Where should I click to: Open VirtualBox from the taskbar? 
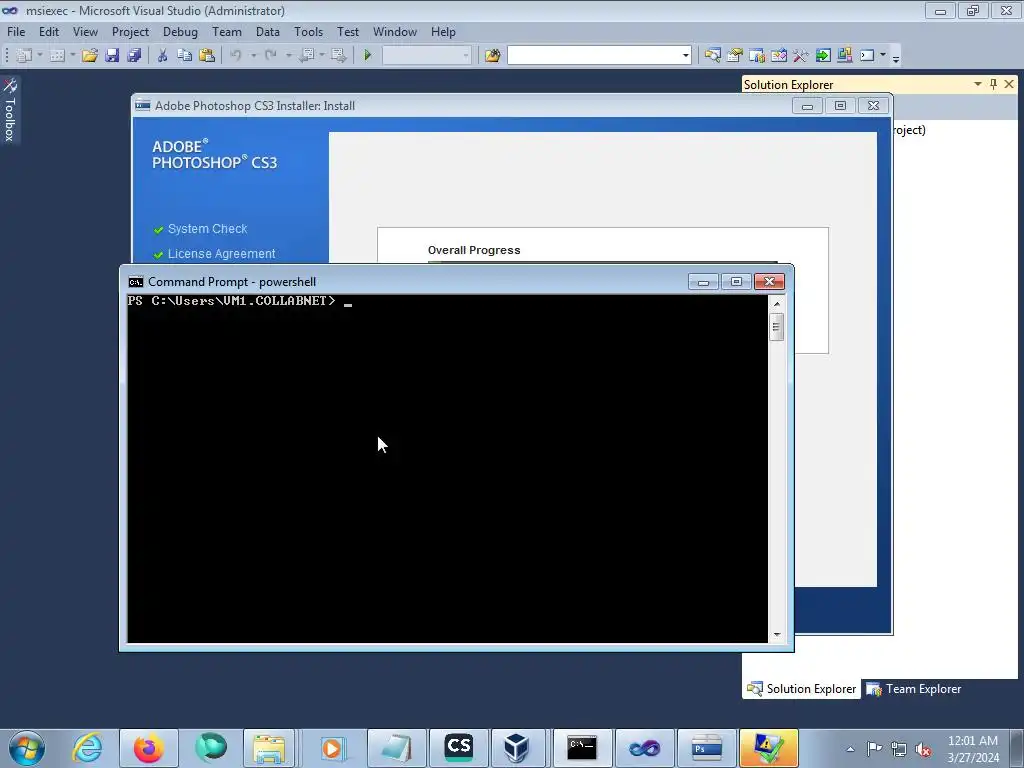[x=516, y=748]
